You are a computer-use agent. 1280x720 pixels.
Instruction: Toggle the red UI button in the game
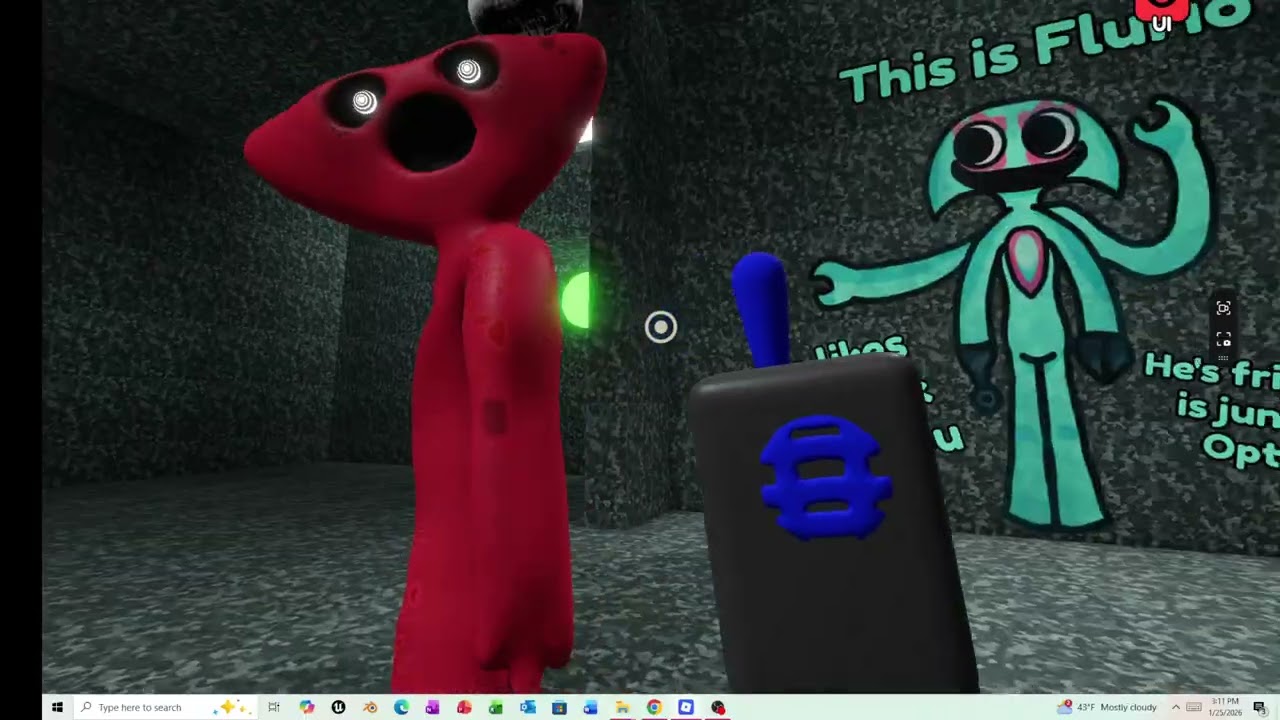pyautogui.click(x=1161, y=15)
